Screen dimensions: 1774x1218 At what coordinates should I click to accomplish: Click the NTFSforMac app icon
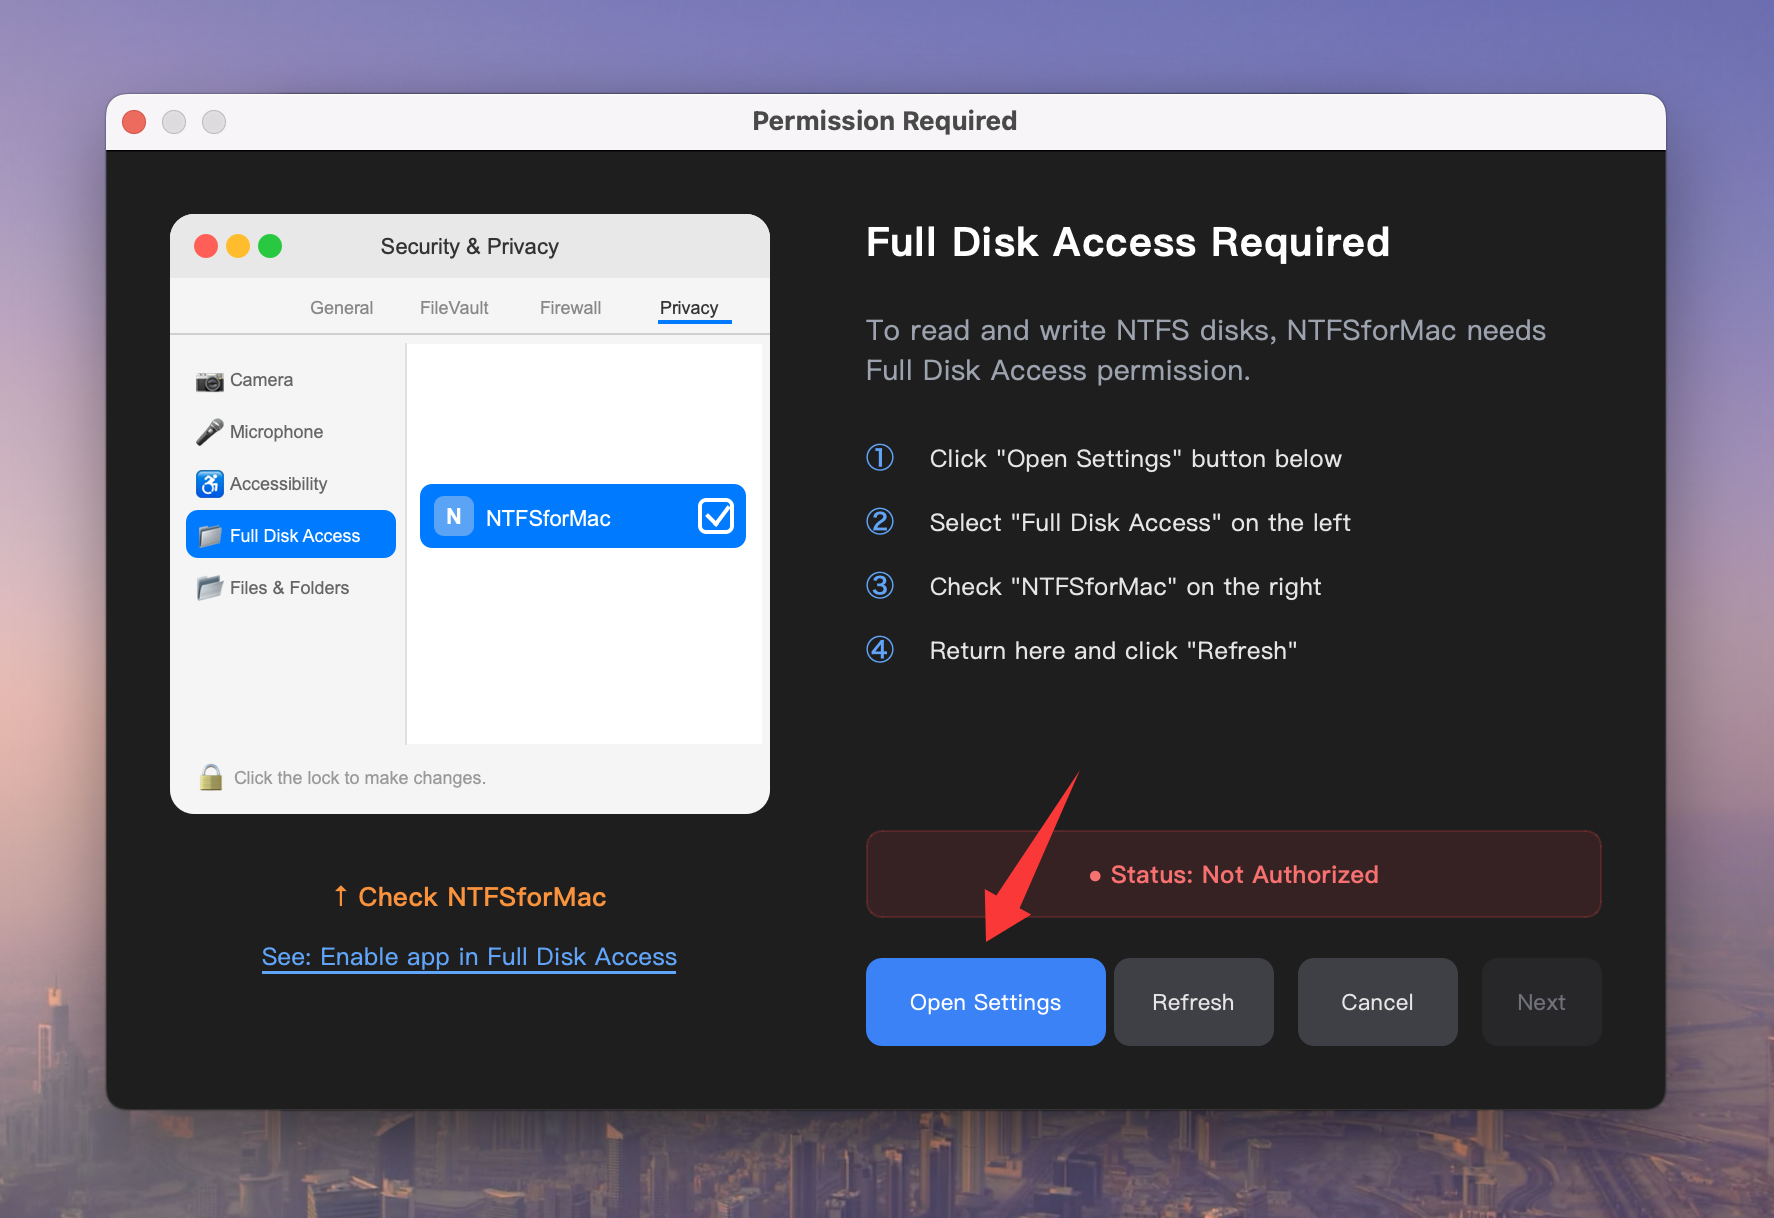[x=452, y=516]
